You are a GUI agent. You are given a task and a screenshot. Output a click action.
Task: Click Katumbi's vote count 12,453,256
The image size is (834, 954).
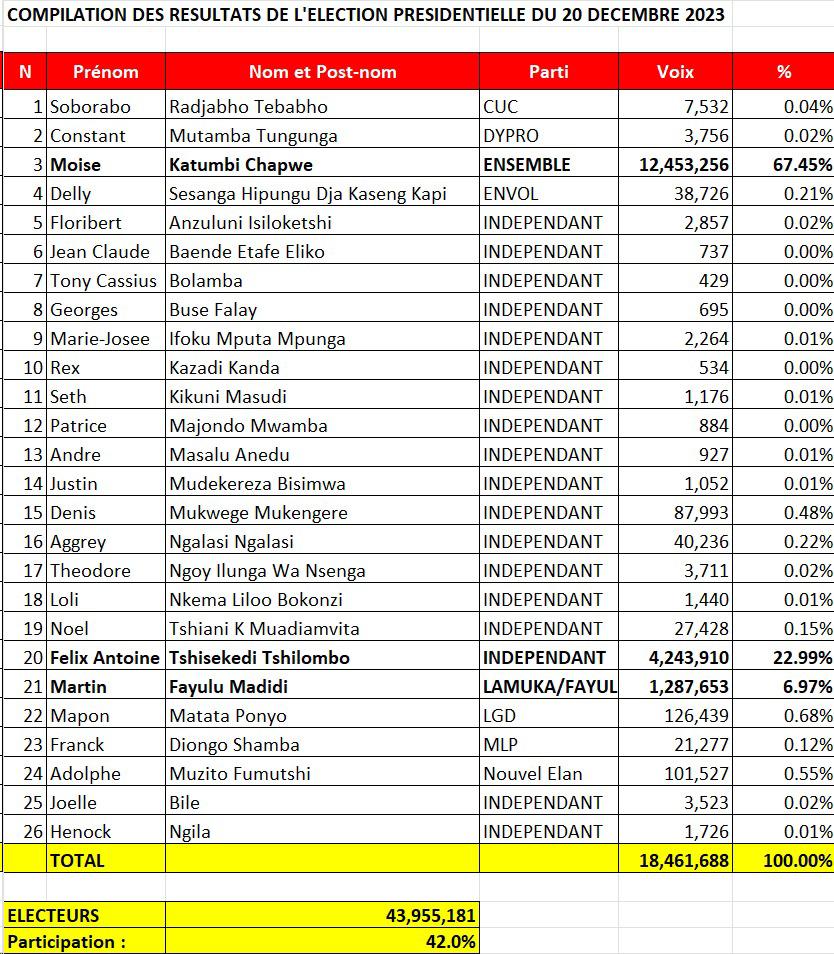675,165
